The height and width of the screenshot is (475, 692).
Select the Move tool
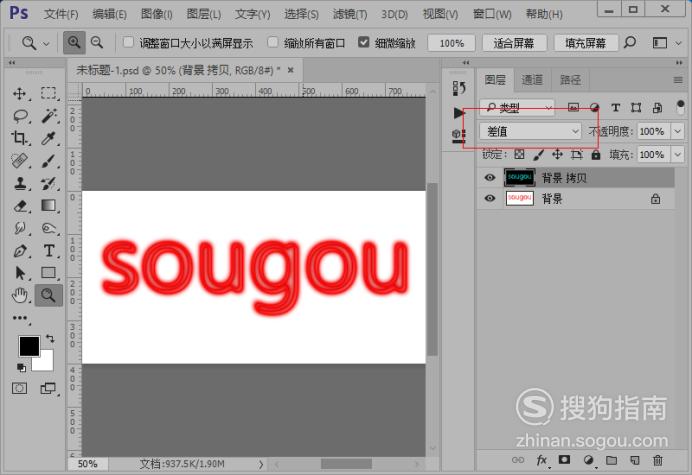tap(19, 94)
